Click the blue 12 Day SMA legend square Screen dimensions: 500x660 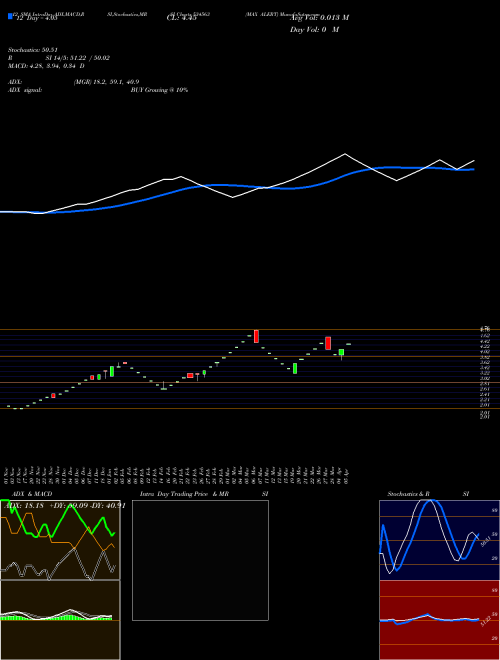[x=10, y=17]
